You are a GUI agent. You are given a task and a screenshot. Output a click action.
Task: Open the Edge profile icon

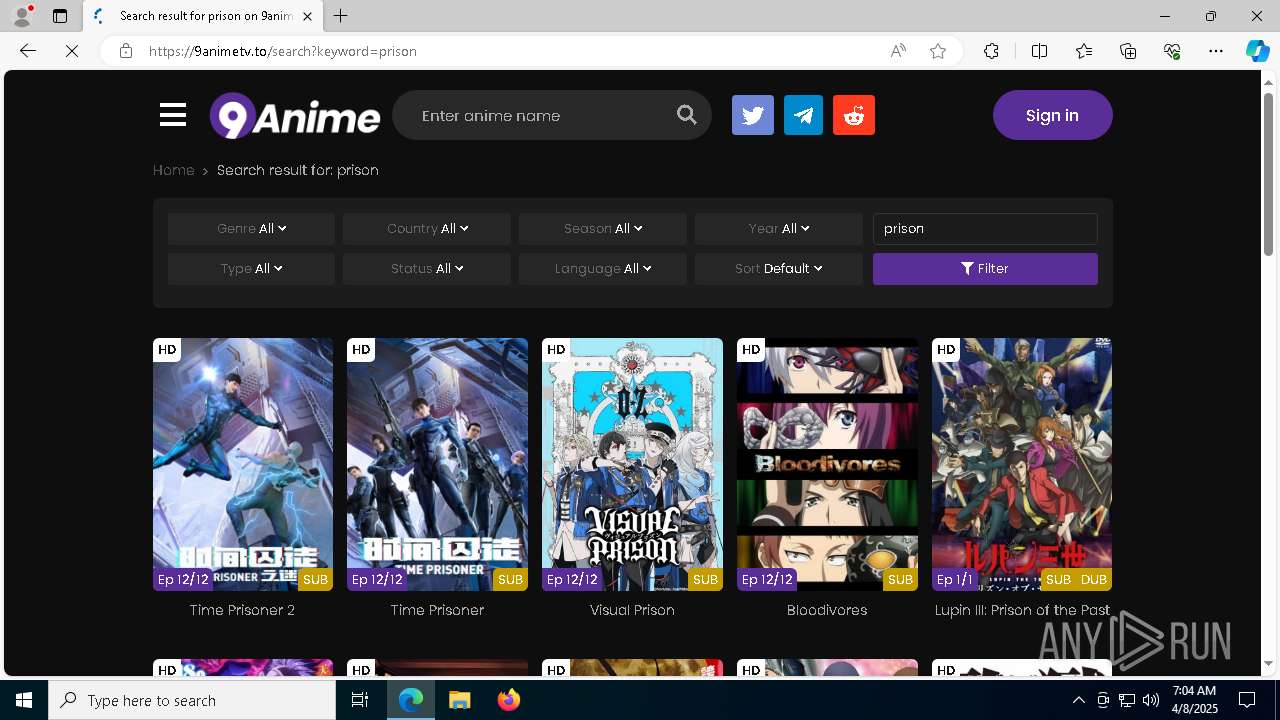[21, 16]
